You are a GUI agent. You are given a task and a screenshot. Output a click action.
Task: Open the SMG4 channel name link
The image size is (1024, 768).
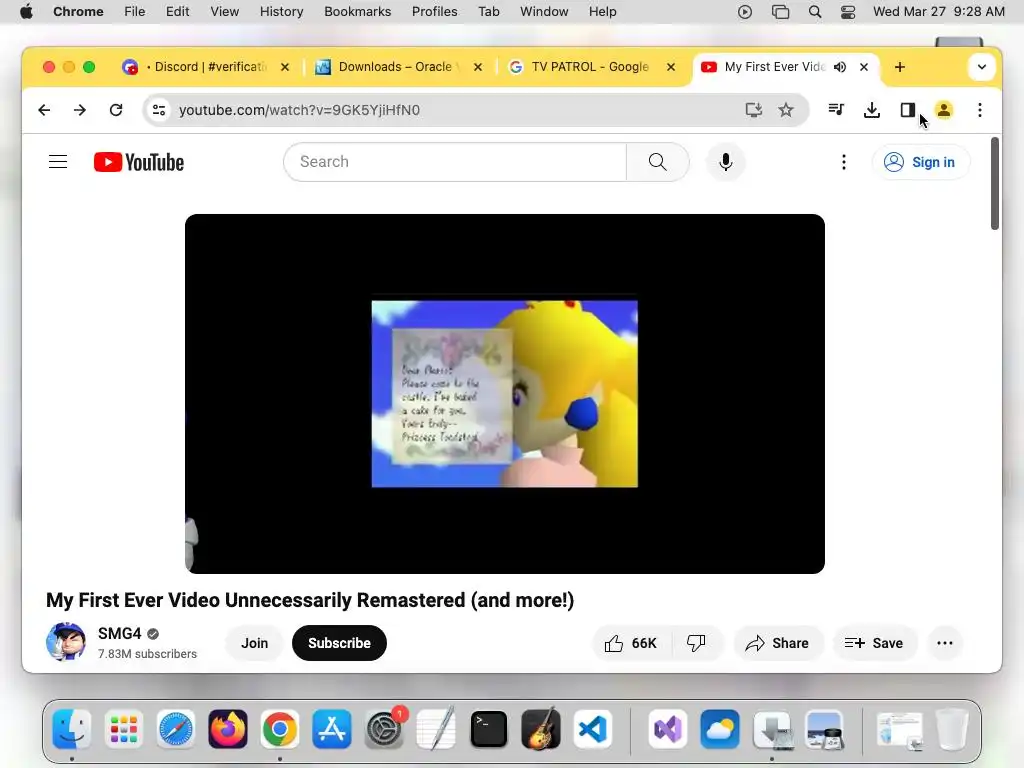(x=120, y=633)
